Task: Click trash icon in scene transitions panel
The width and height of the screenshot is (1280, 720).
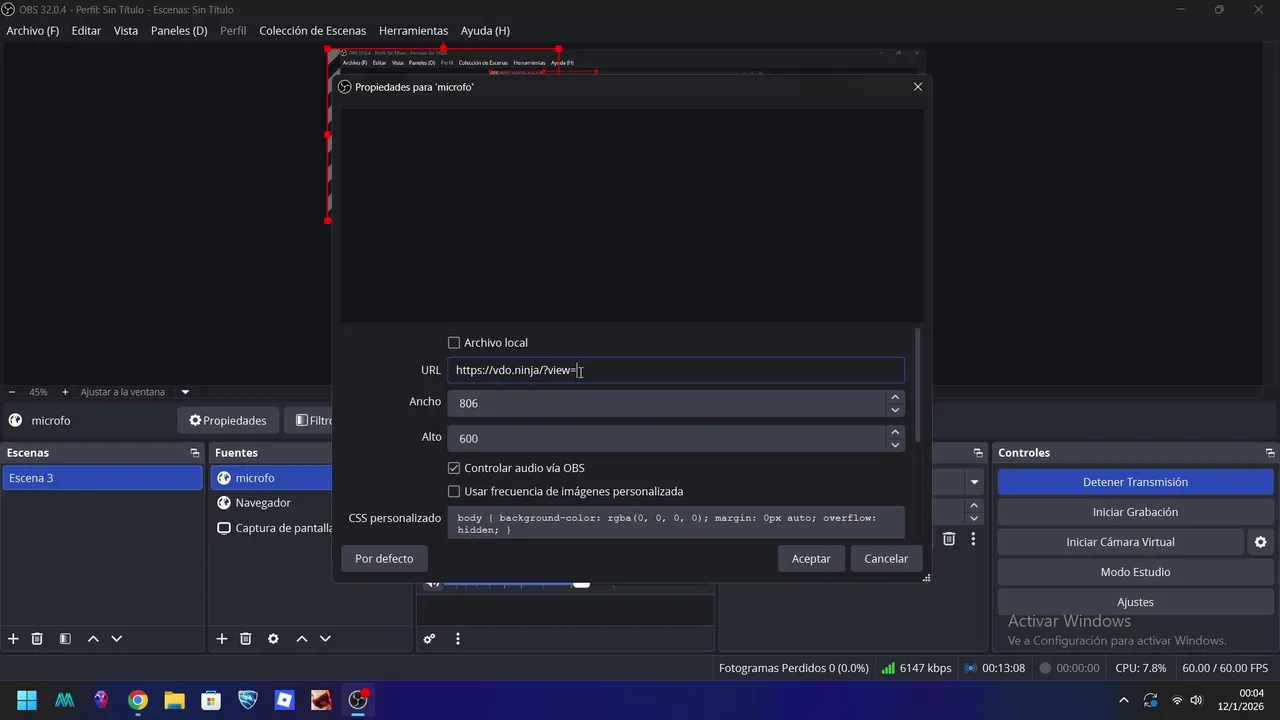Action: [949, 539]
